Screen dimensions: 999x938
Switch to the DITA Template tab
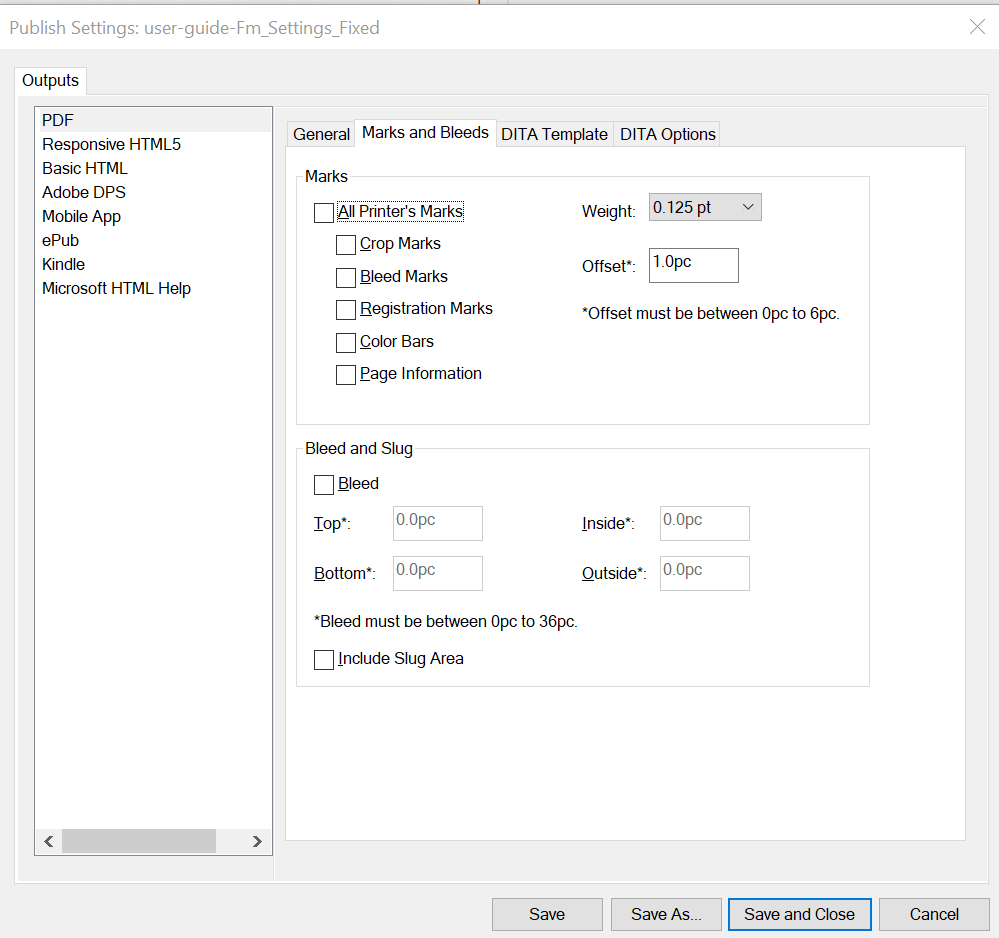pos(554,133)
